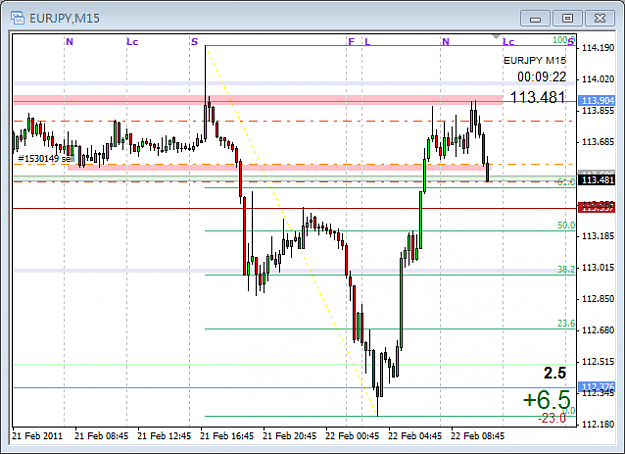Select the '#1530149 sell' order label
This screenshot has width=625, height=454.
point(46,159)
